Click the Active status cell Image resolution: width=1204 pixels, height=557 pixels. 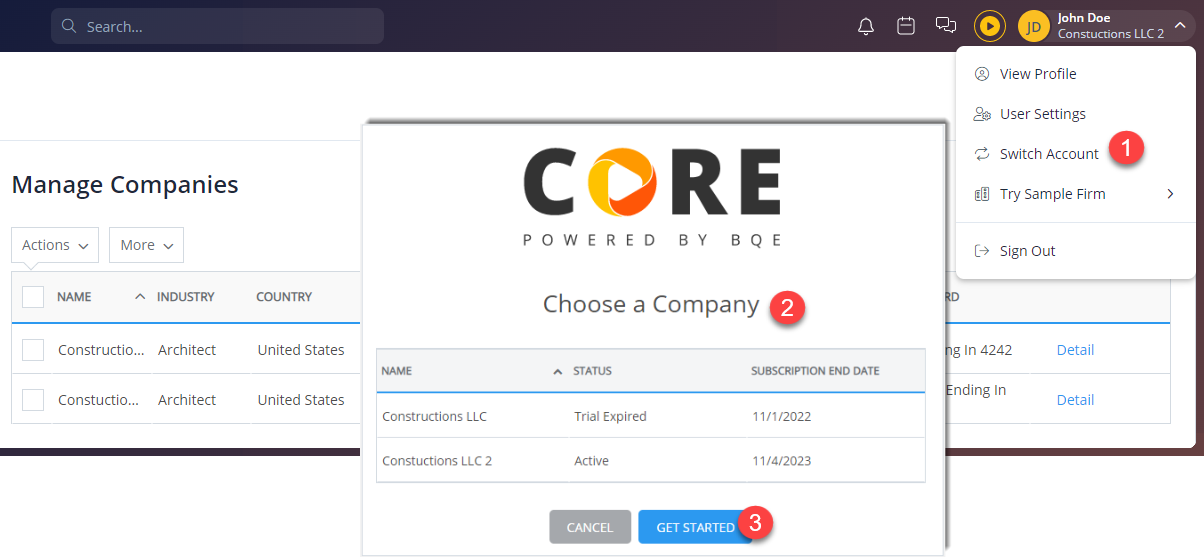point(591,461)
